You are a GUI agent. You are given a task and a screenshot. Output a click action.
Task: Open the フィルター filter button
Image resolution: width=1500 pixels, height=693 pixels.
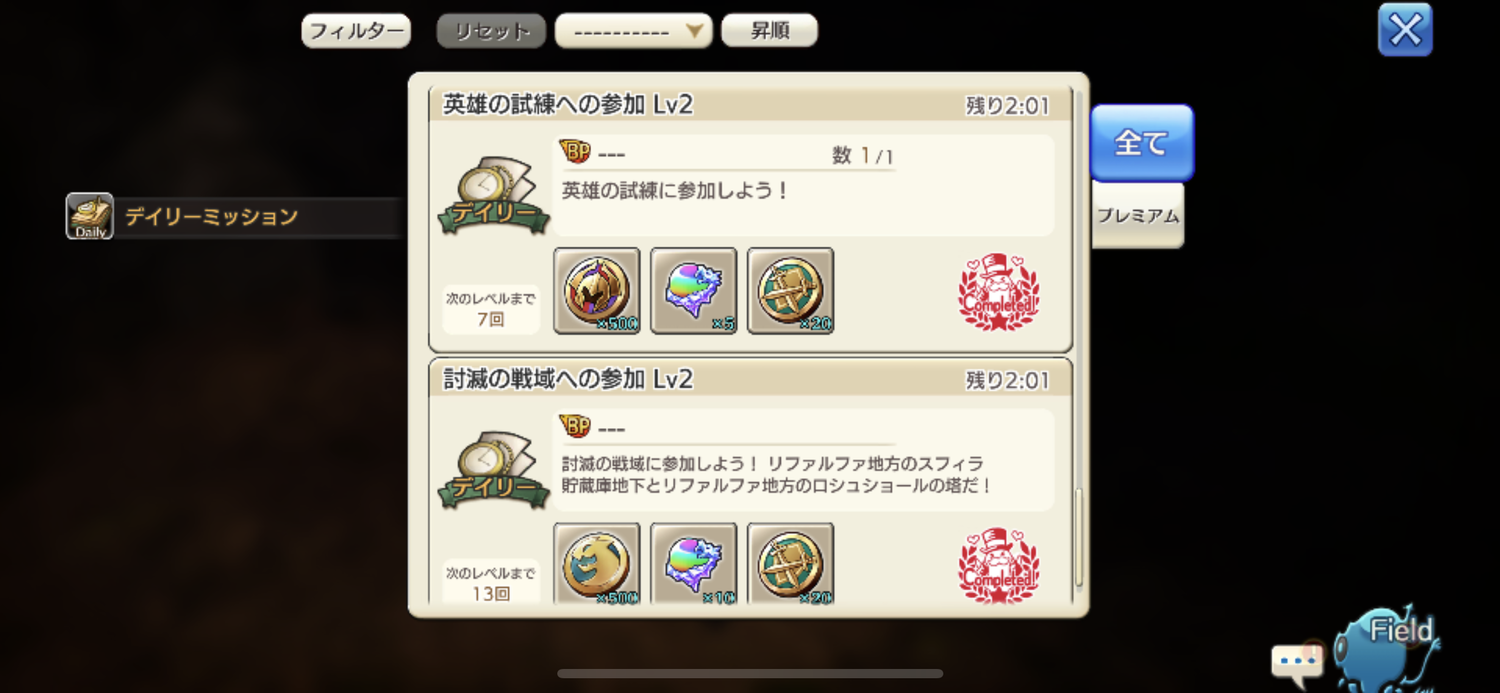click(356, 30)
